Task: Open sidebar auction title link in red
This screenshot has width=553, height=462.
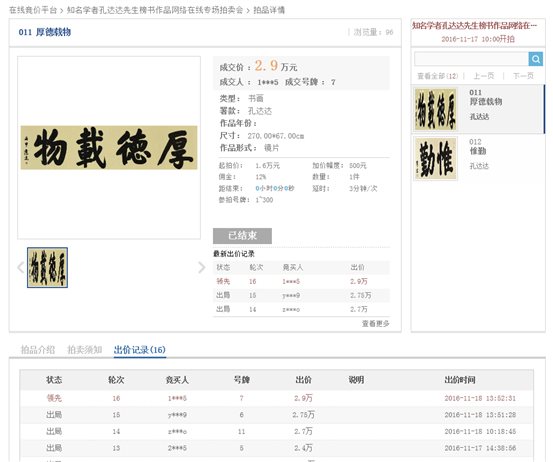Action: [x=474, y=25]
